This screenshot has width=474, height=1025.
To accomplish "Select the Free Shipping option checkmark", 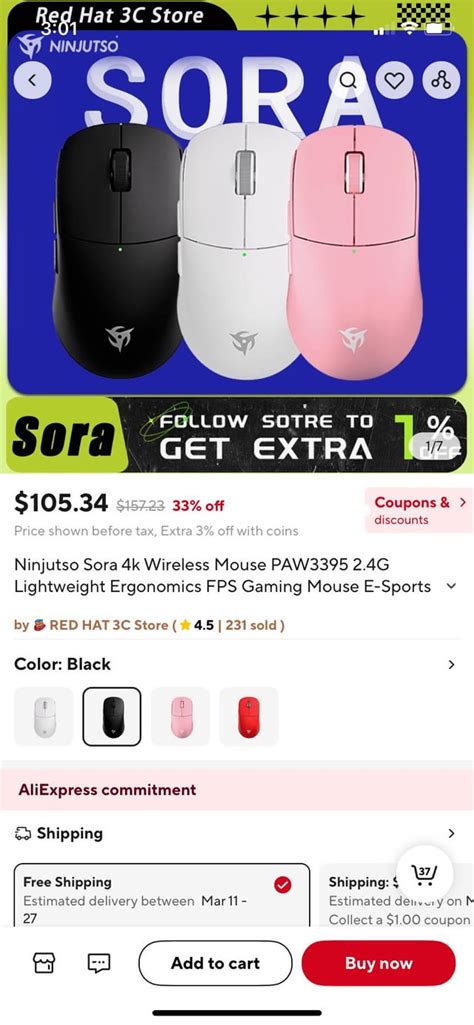I will click(282, 885).
